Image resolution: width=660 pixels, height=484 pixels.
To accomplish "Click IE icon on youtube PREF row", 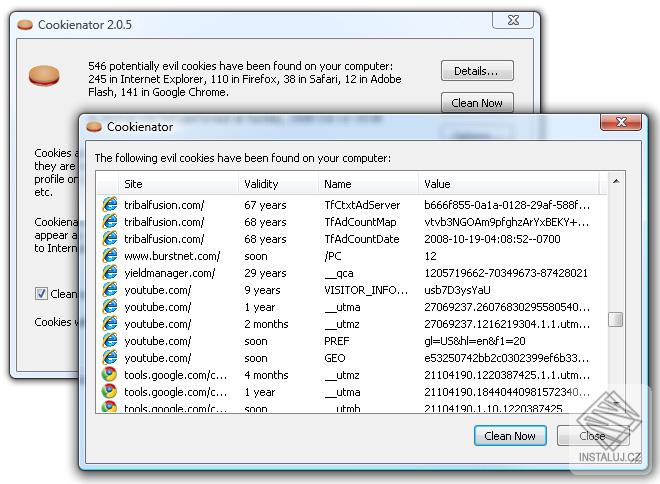I will 110,341.
